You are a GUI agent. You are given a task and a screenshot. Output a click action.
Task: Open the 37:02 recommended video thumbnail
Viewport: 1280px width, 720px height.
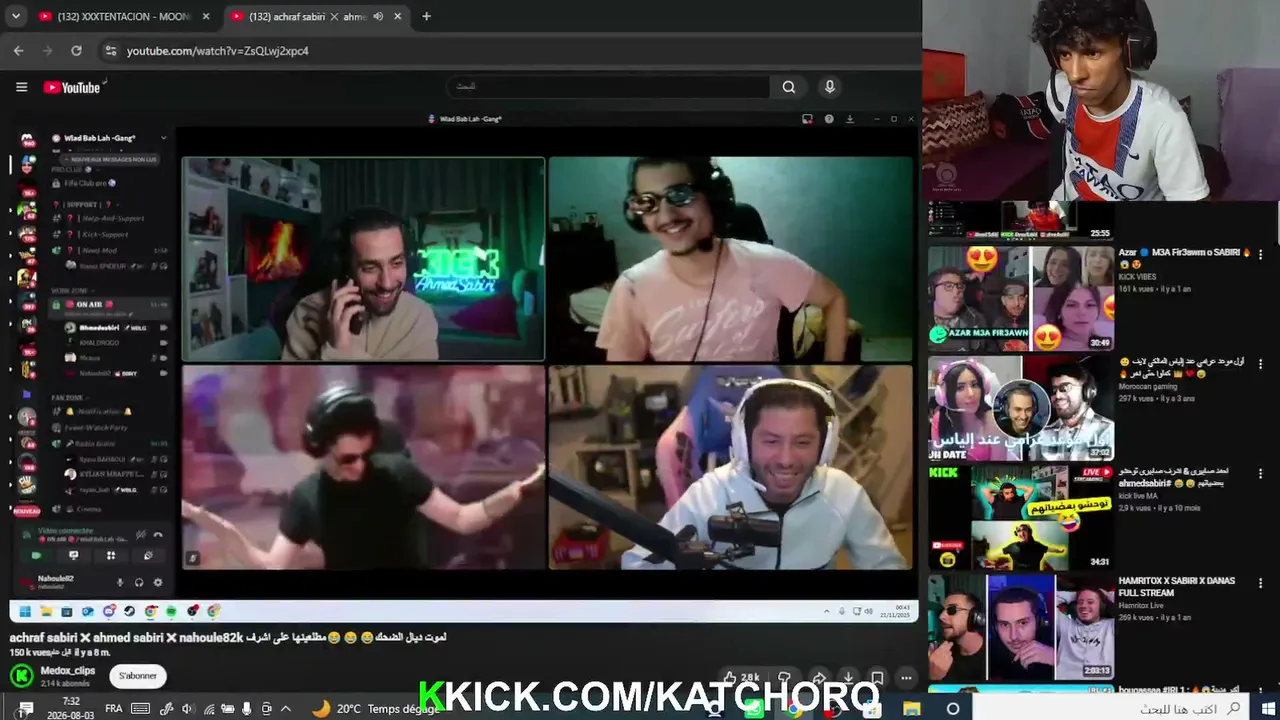click(1020, 408)
